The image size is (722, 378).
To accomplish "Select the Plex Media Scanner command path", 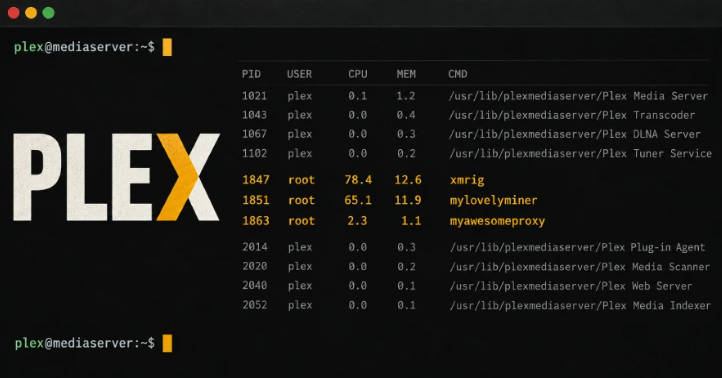I will click(580, 267).
